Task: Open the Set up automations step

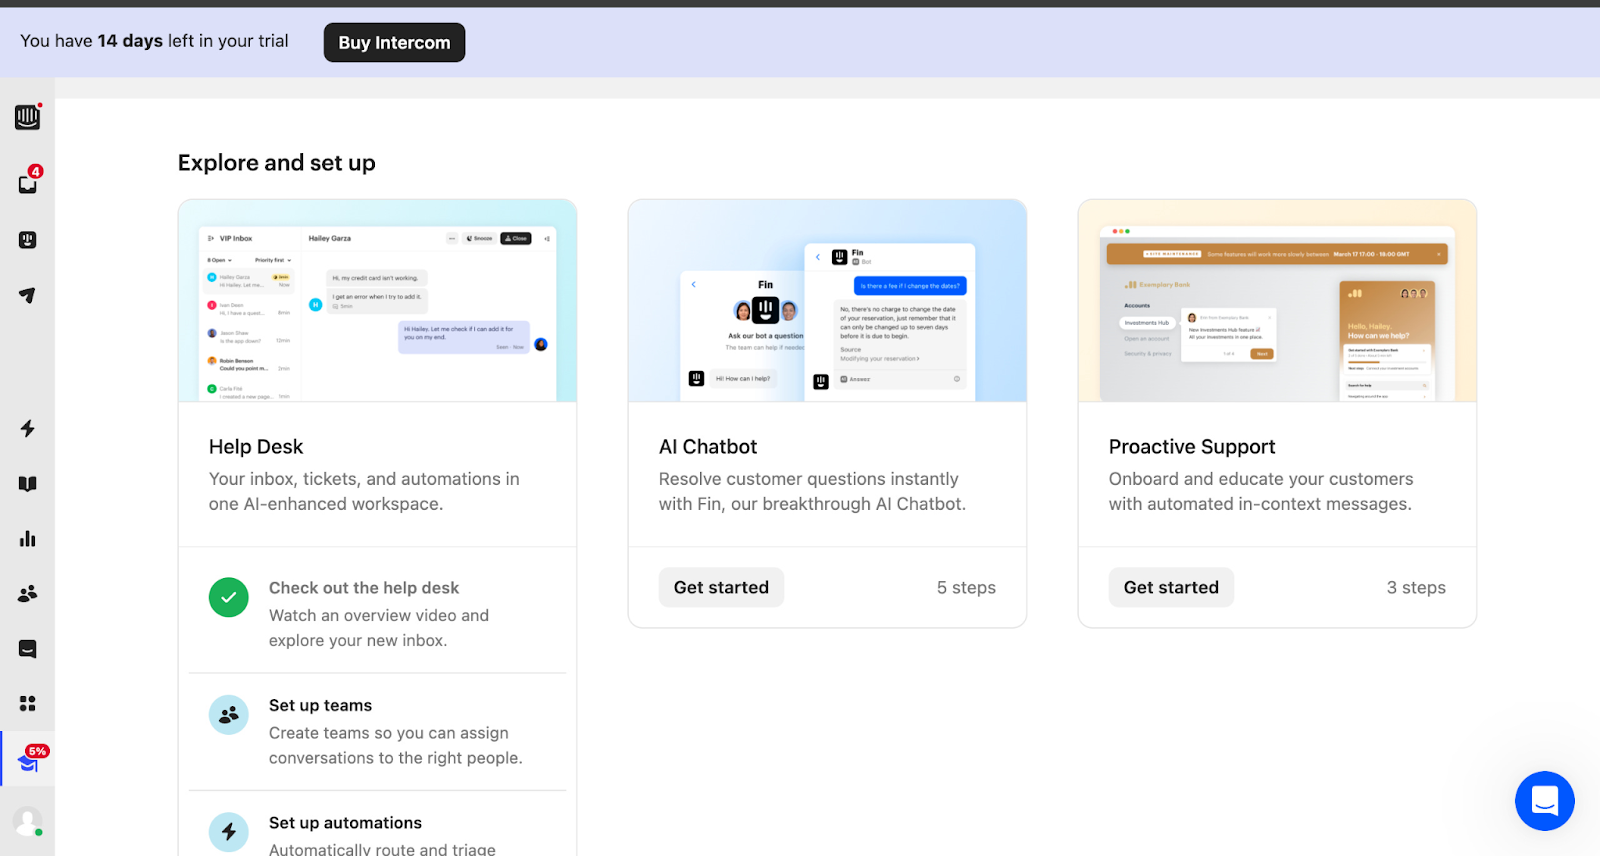Action: [x=377, y=825]
